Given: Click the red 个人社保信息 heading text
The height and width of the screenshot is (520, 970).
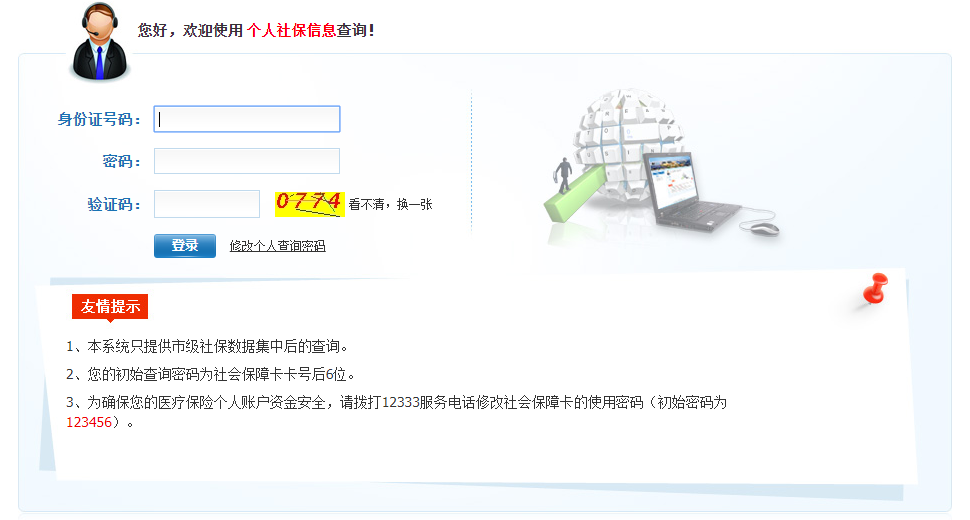Looking at the screenshot, I should point(291,30).
